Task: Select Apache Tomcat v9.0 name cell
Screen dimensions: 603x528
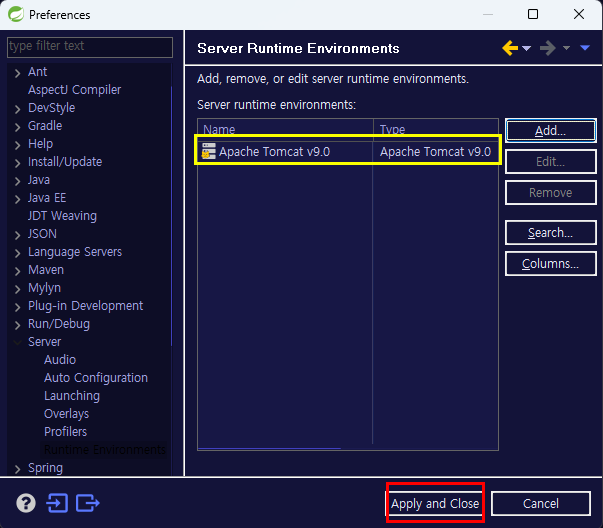Action: pyautogui.click(x=285, y=152)
